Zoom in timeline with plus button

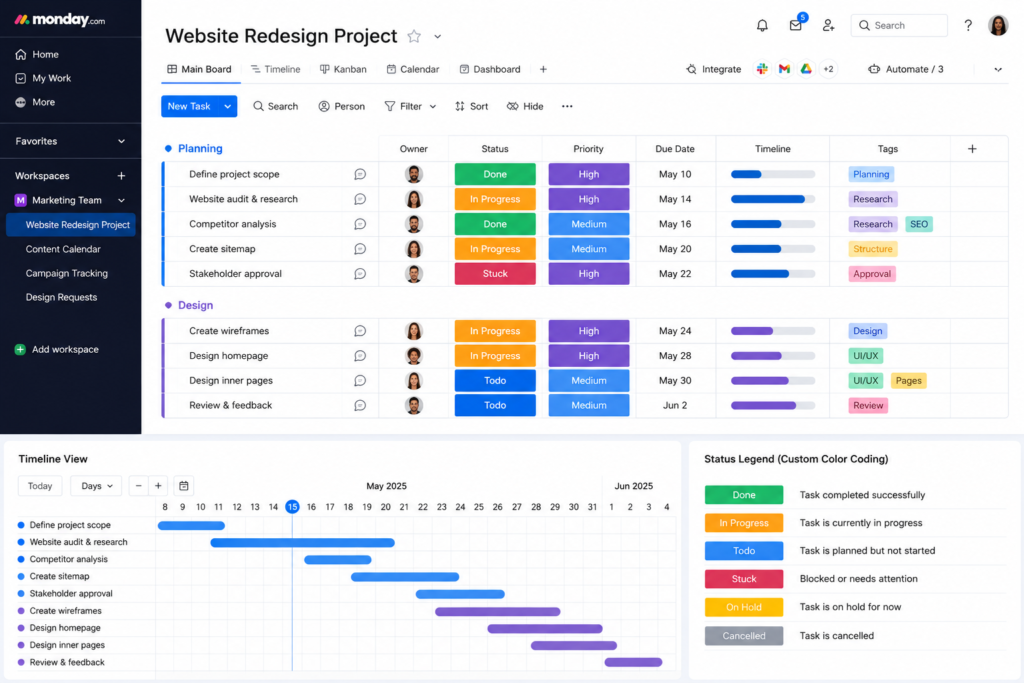tap(158, 486)
